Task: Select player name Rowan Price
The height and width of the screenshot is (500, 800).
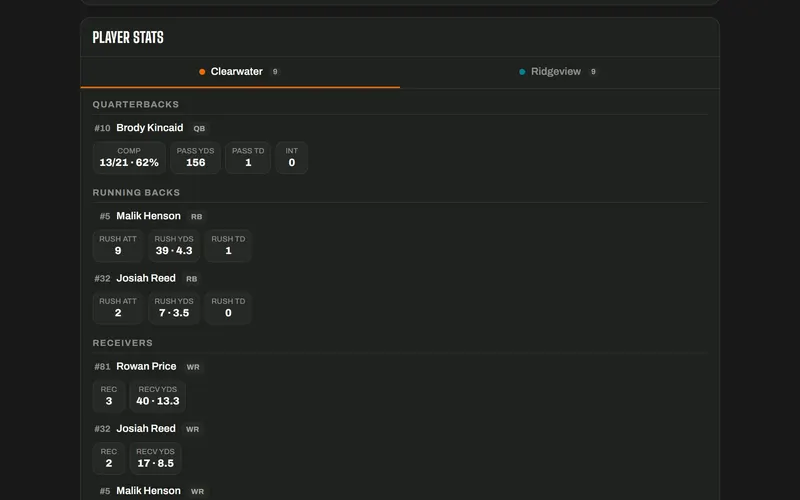Action: pos(146,367)
